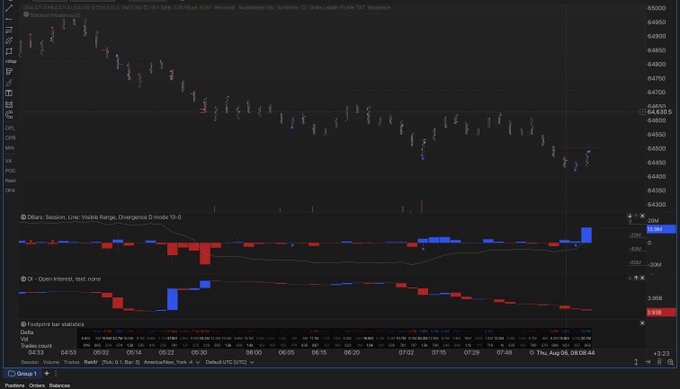Click scroll-to-latest bar icon
680x389 pixels.
tap(647, 362)
